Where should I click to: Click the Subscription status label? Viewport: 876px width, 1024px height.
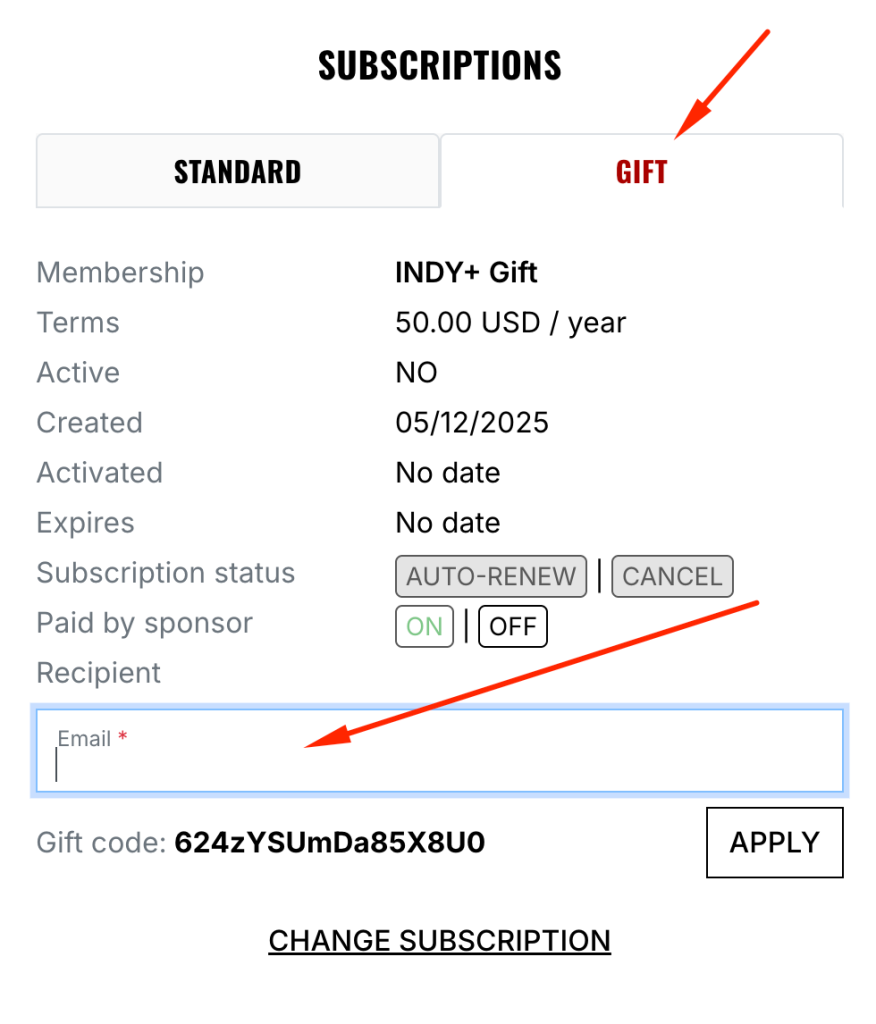click(166, 573)
